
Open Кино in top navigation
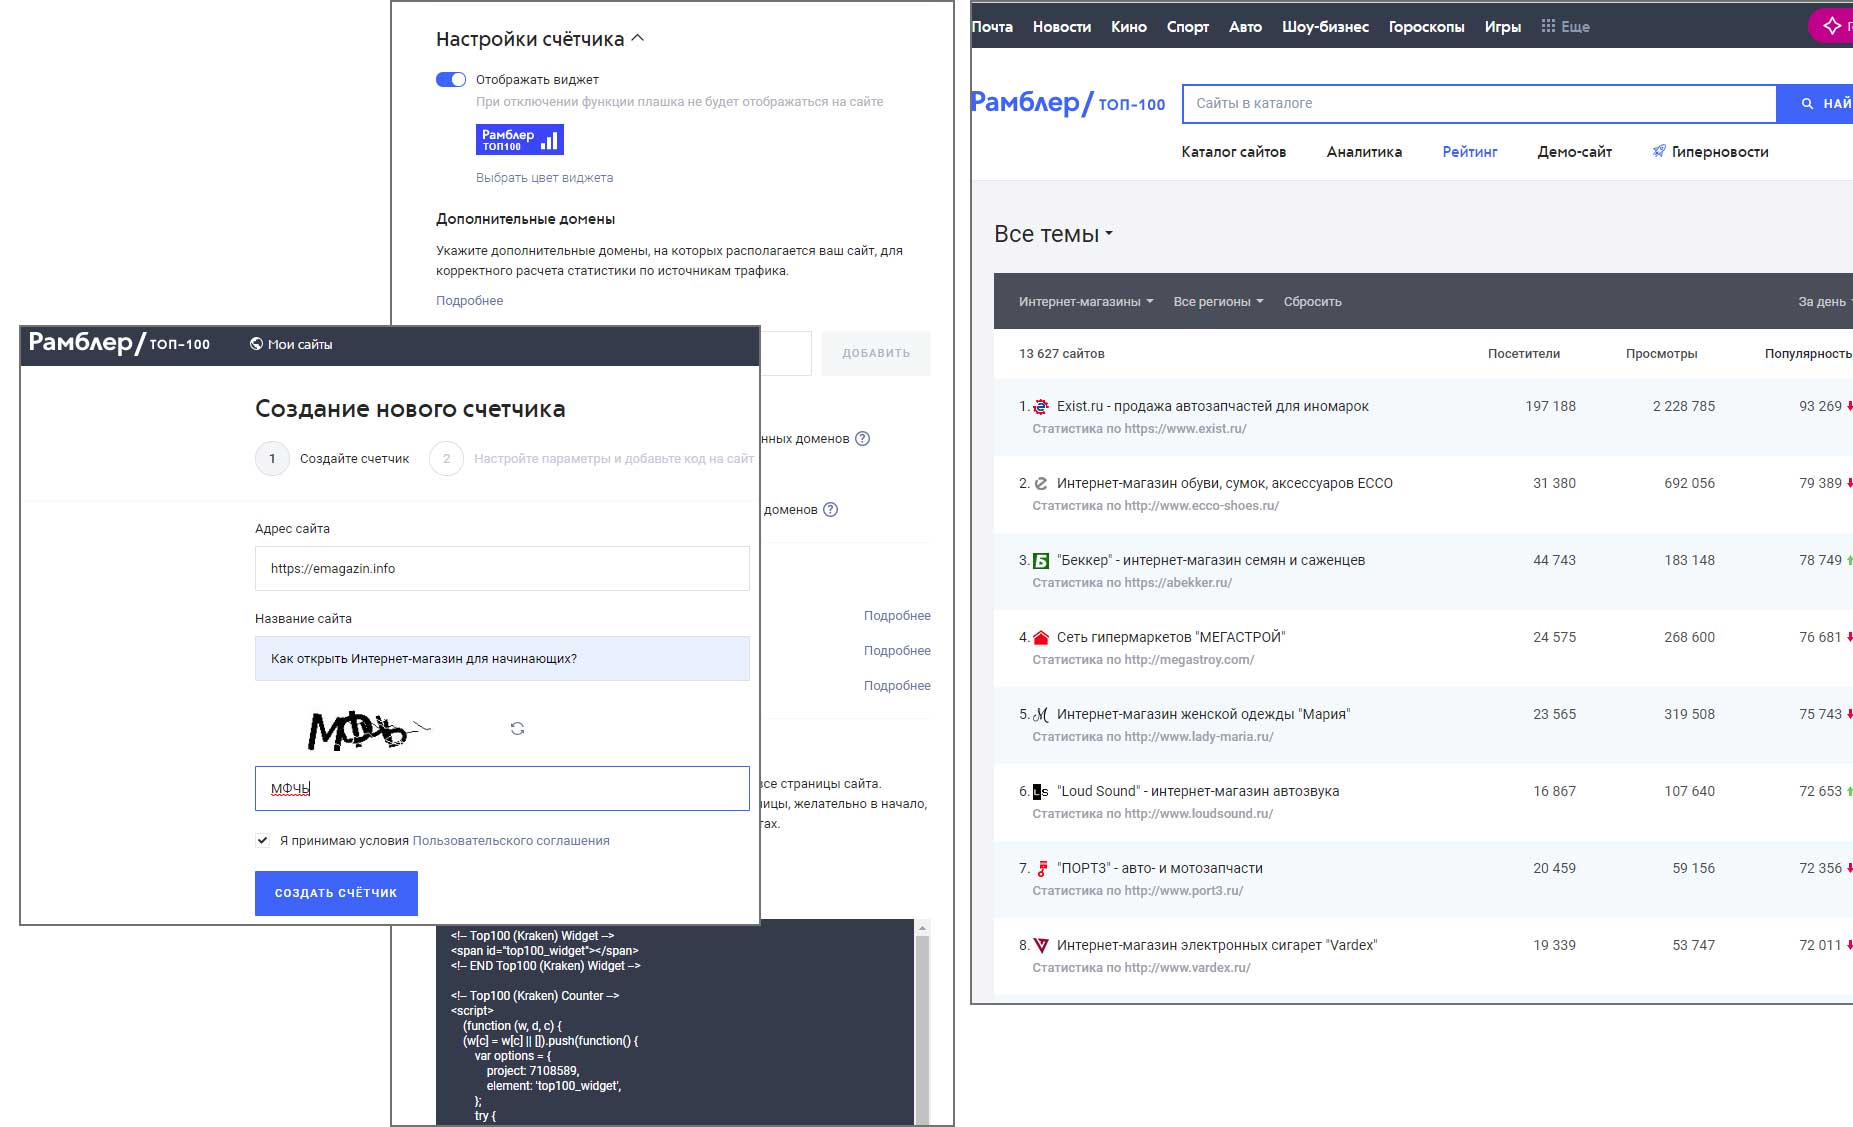click(x=1129, y=27)
